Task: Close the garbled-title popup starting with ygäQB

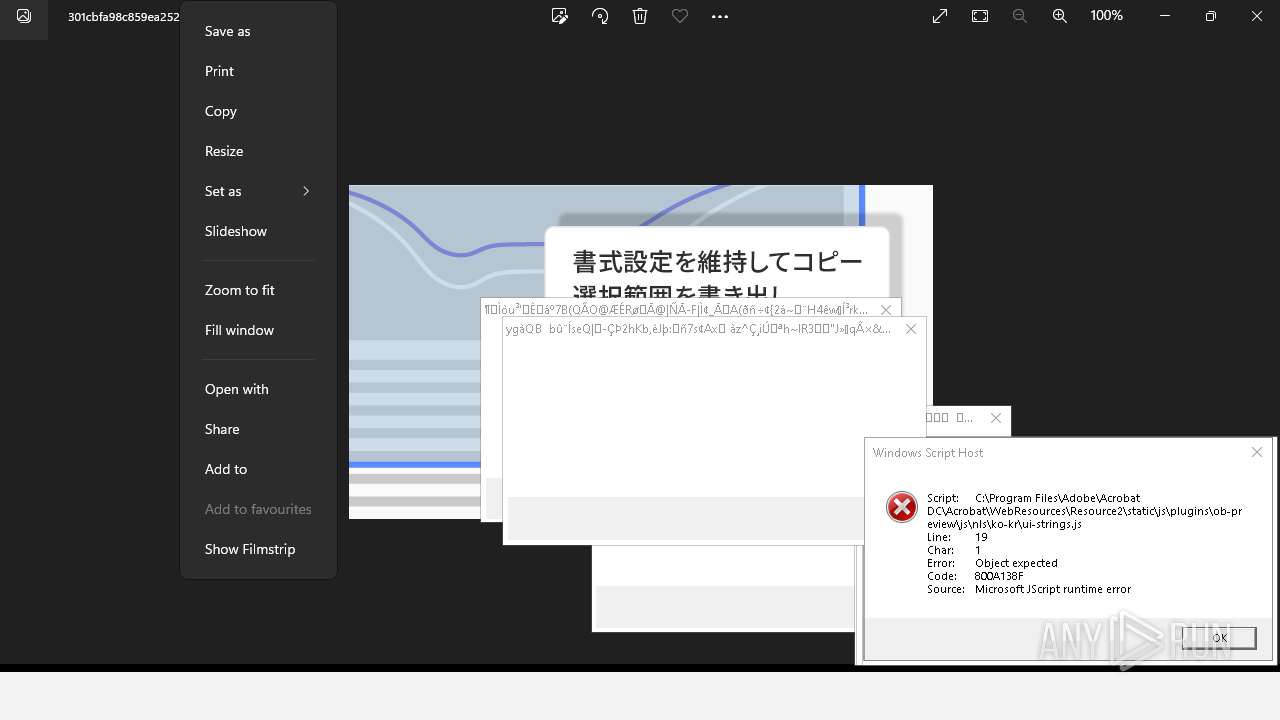Action: pos(911,329)
